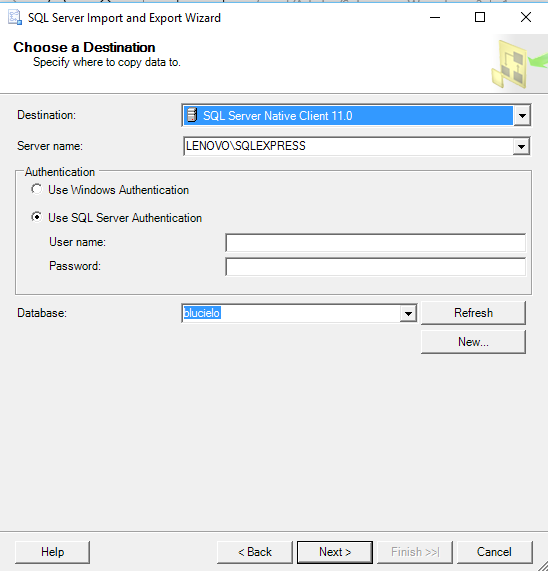Click the User name field
Viewport: 548px width, 571px height.
tap(375, 243)
